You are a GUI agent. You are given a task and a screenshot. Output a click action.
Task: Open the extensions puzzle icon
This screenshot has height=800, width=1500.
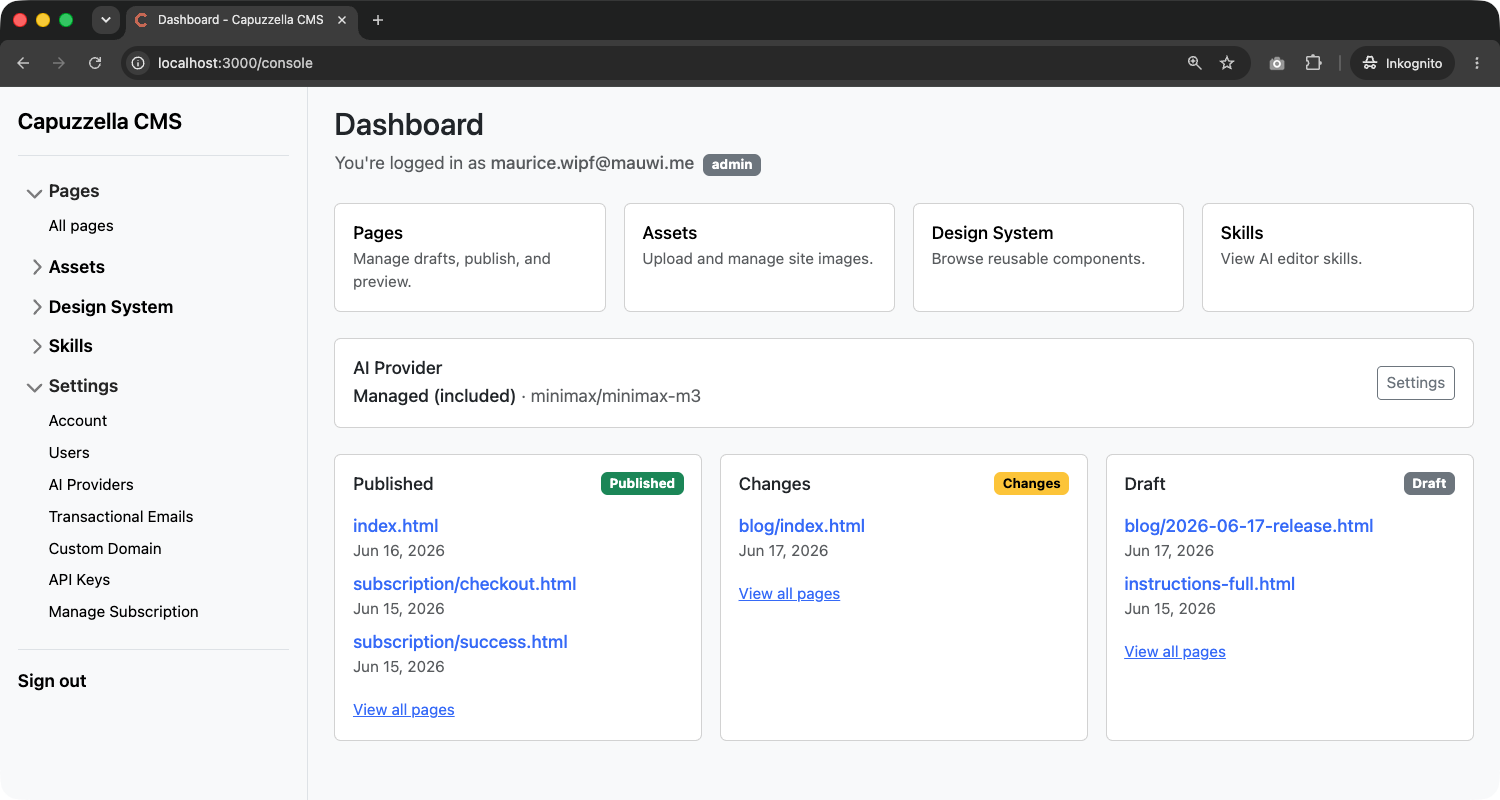(x=1313, y=63)
